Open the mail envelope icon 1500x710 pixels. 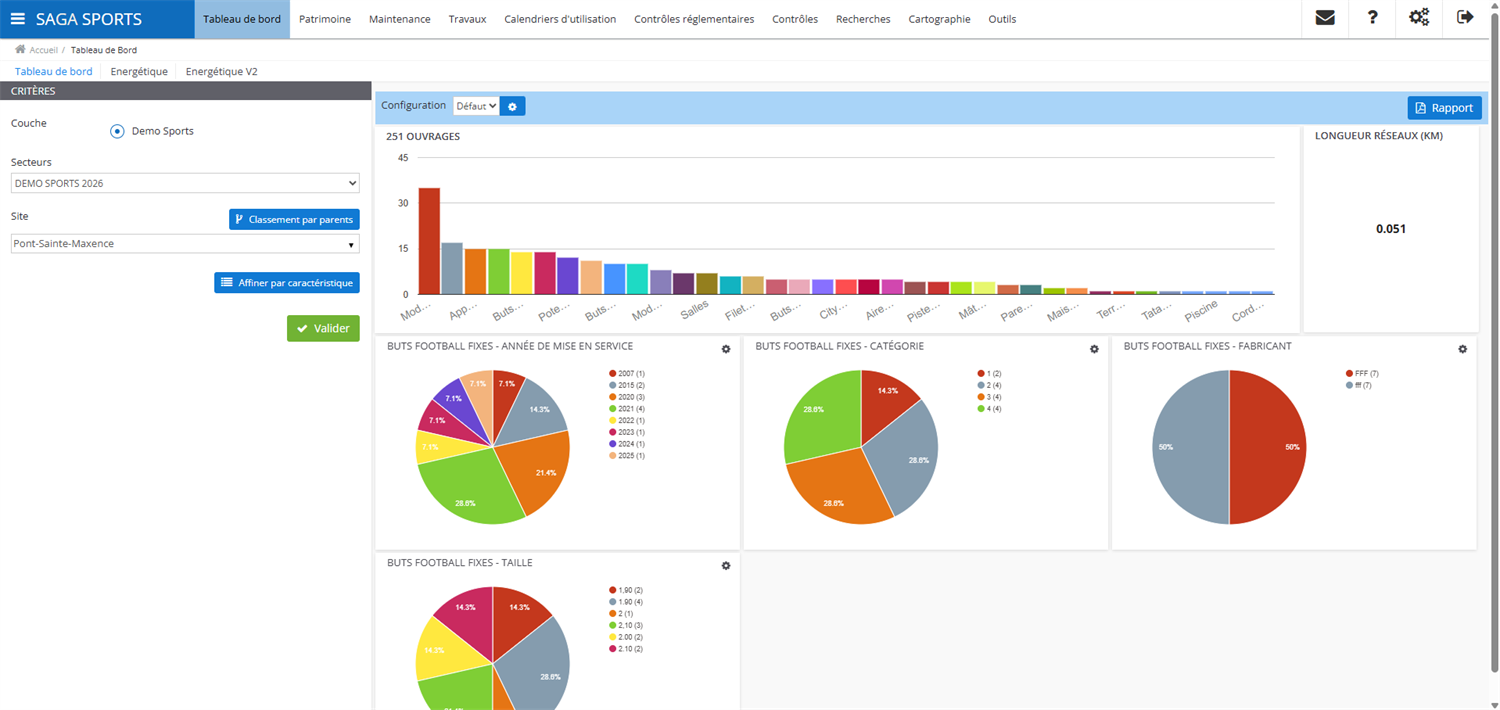[x=1325, y=18]
